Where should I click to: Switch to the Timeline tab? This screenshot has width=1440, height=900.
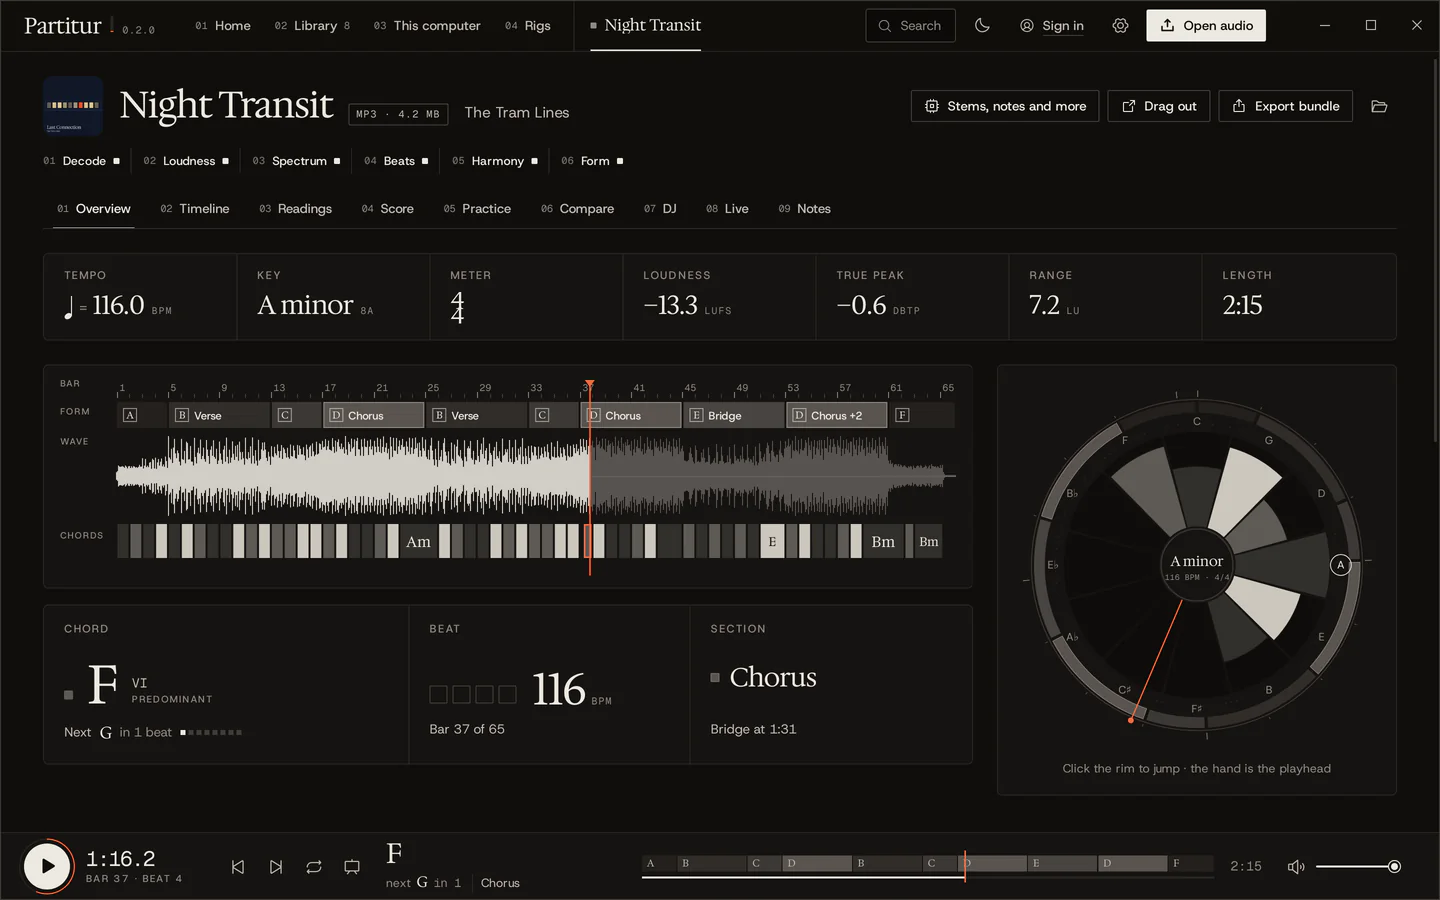click(x=195, y=209)
